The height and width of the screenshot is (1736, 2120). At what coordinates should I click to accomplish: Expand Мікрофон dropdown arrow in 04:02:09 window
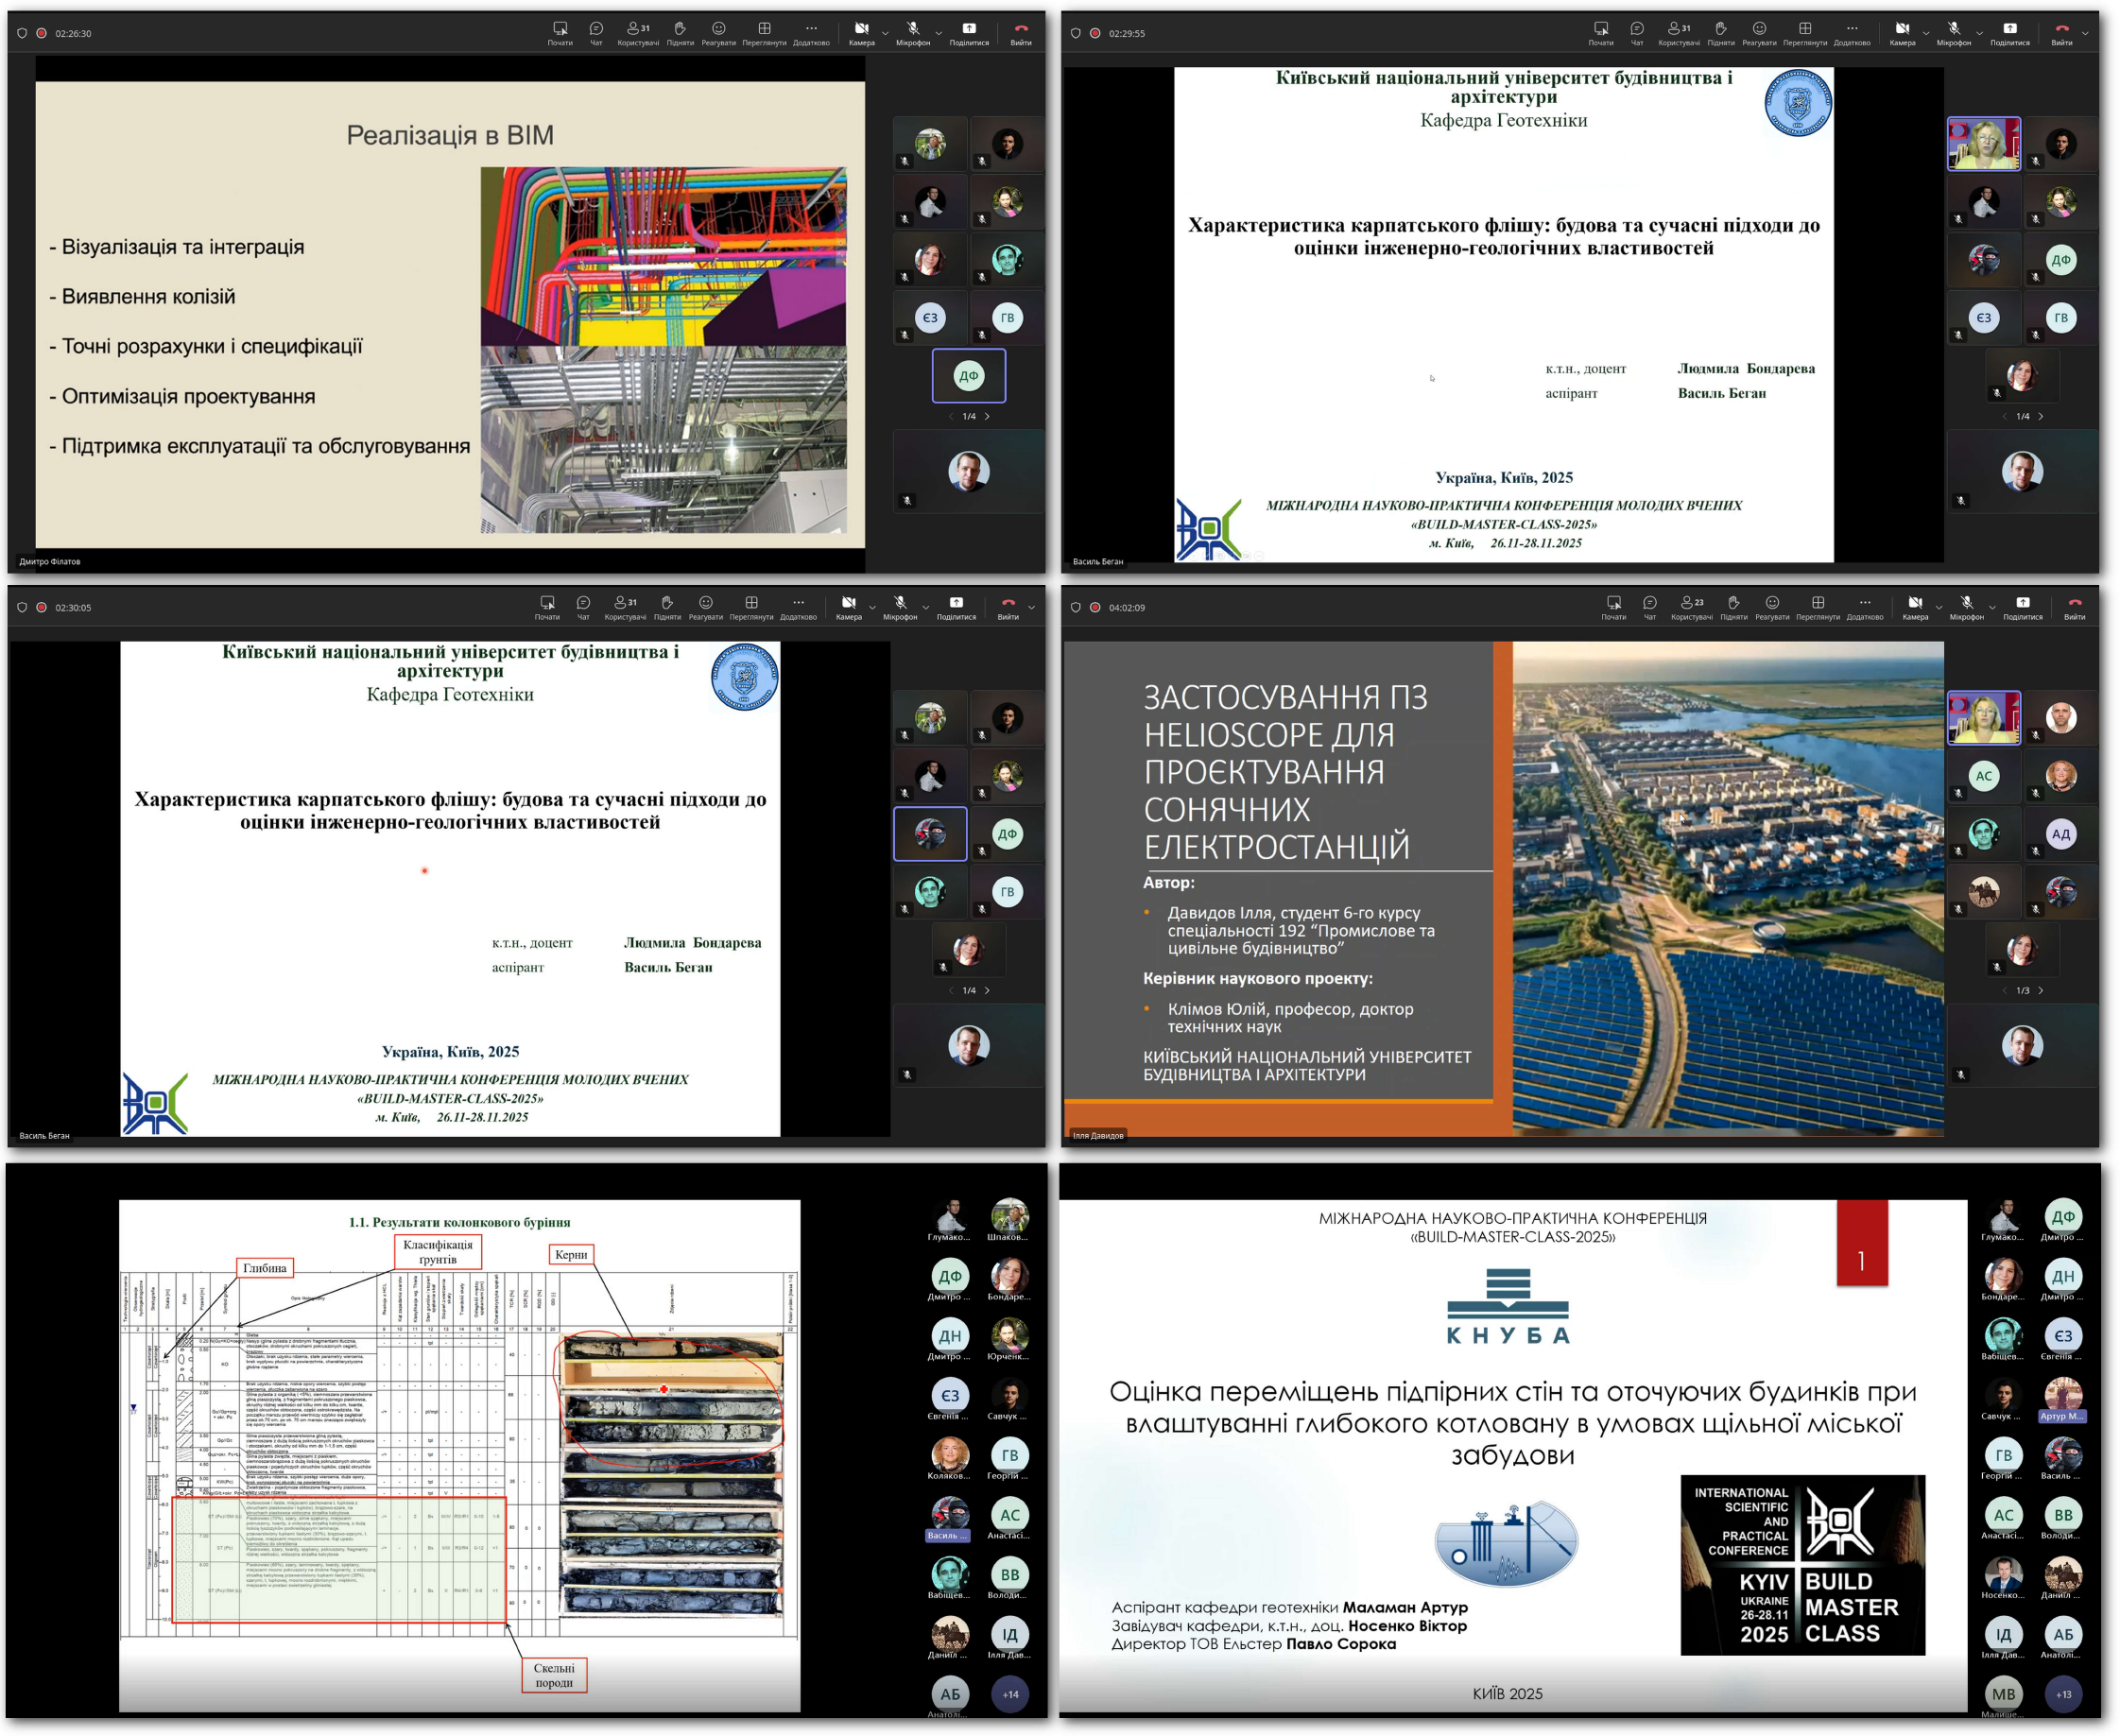pos(1992,608)
